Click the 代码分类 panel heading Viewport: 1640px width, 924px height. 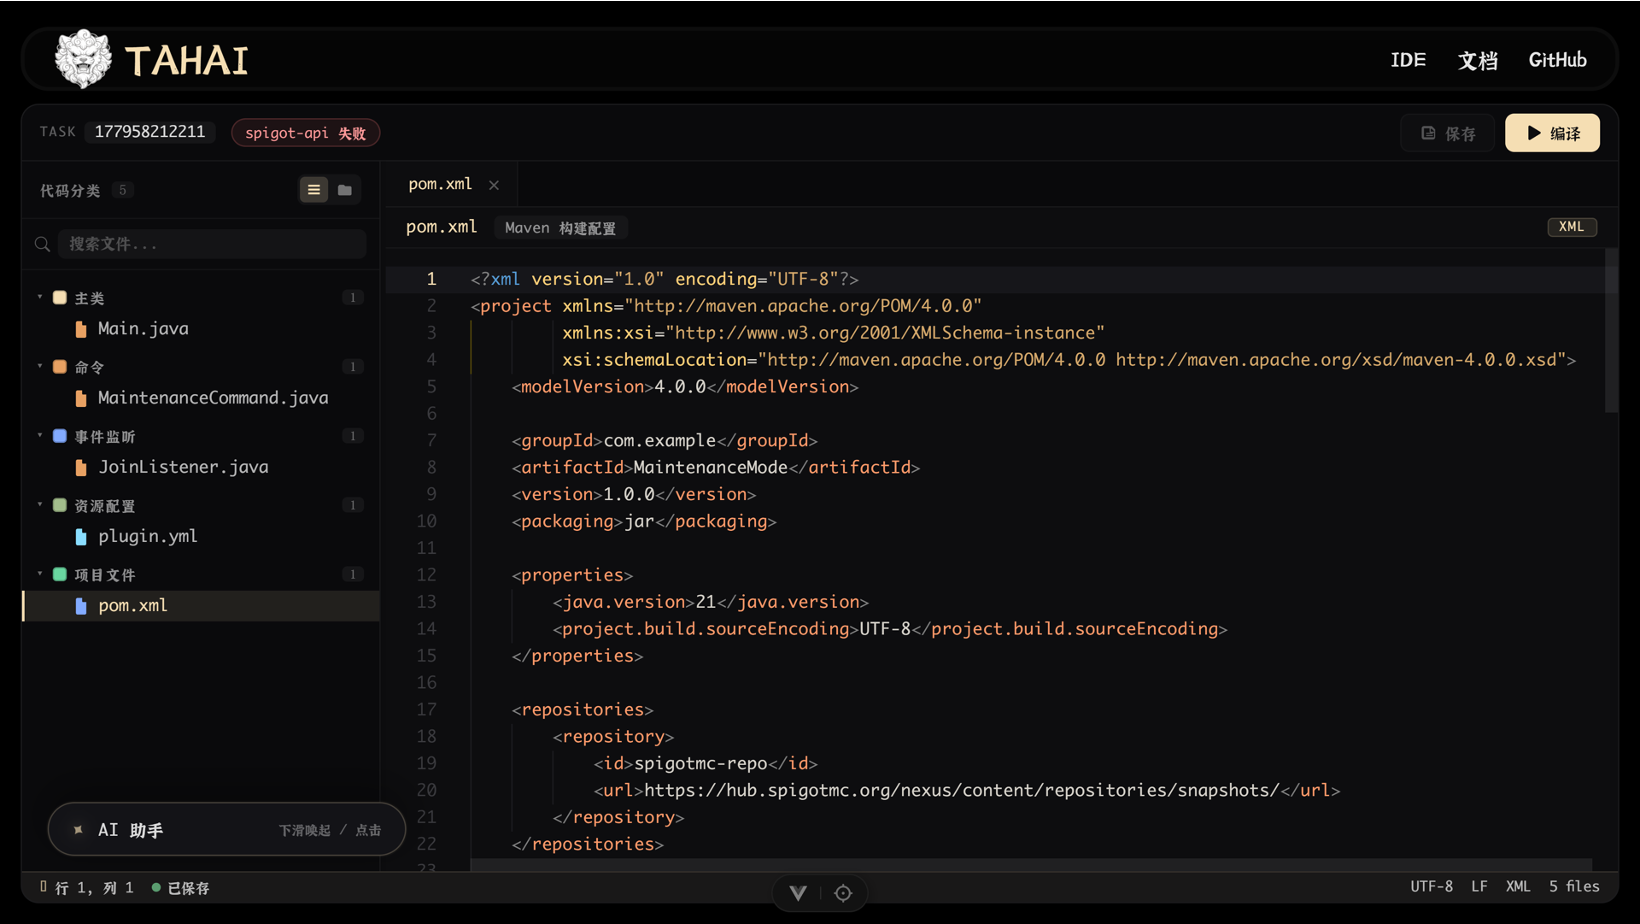click(70, 190)
